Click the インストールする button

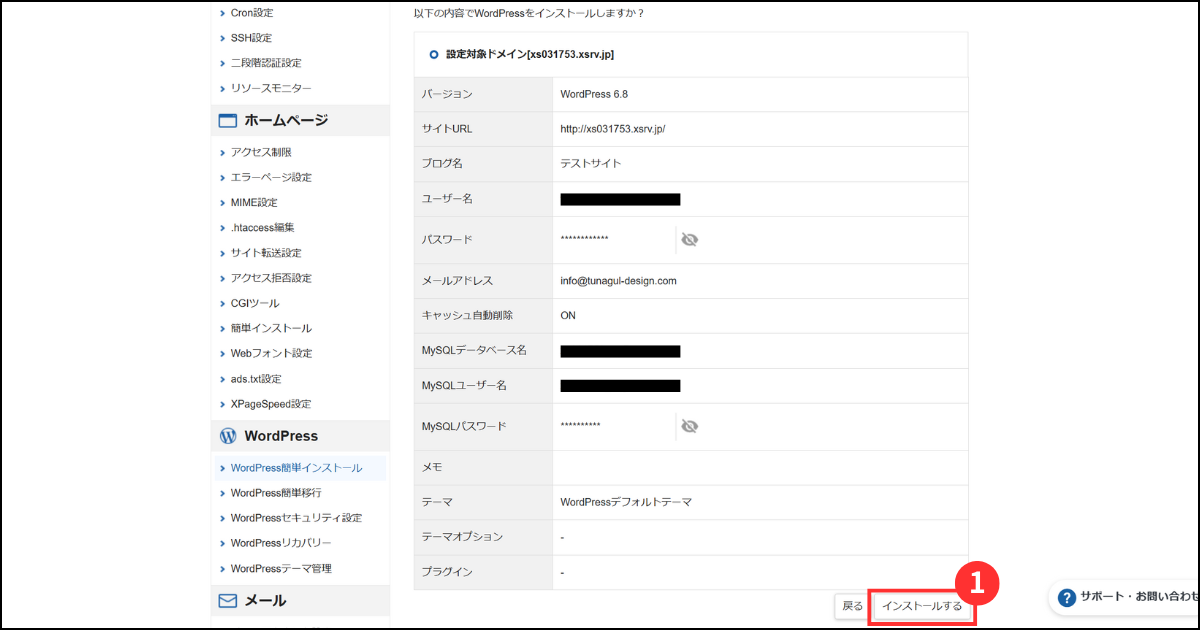[x=922, y=606]
